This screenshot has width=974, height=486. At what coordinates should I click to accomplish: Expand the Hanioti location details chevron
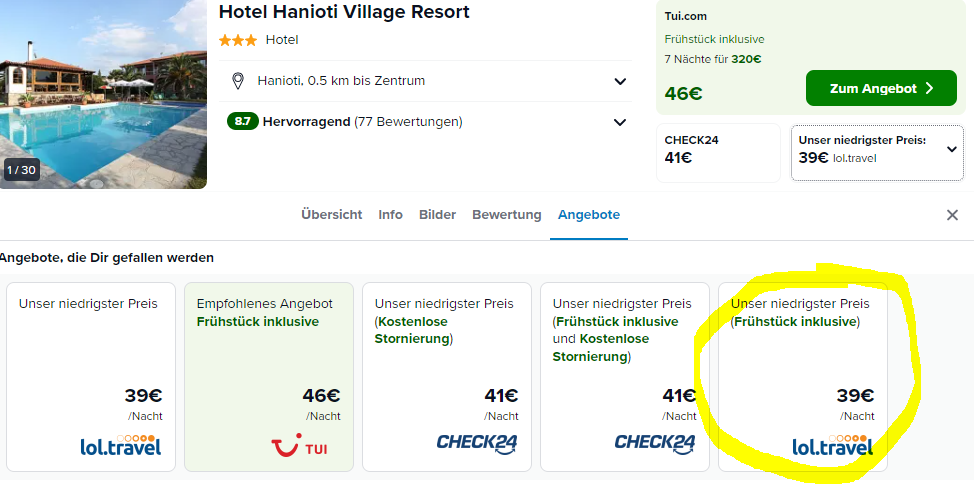[620, 81]
